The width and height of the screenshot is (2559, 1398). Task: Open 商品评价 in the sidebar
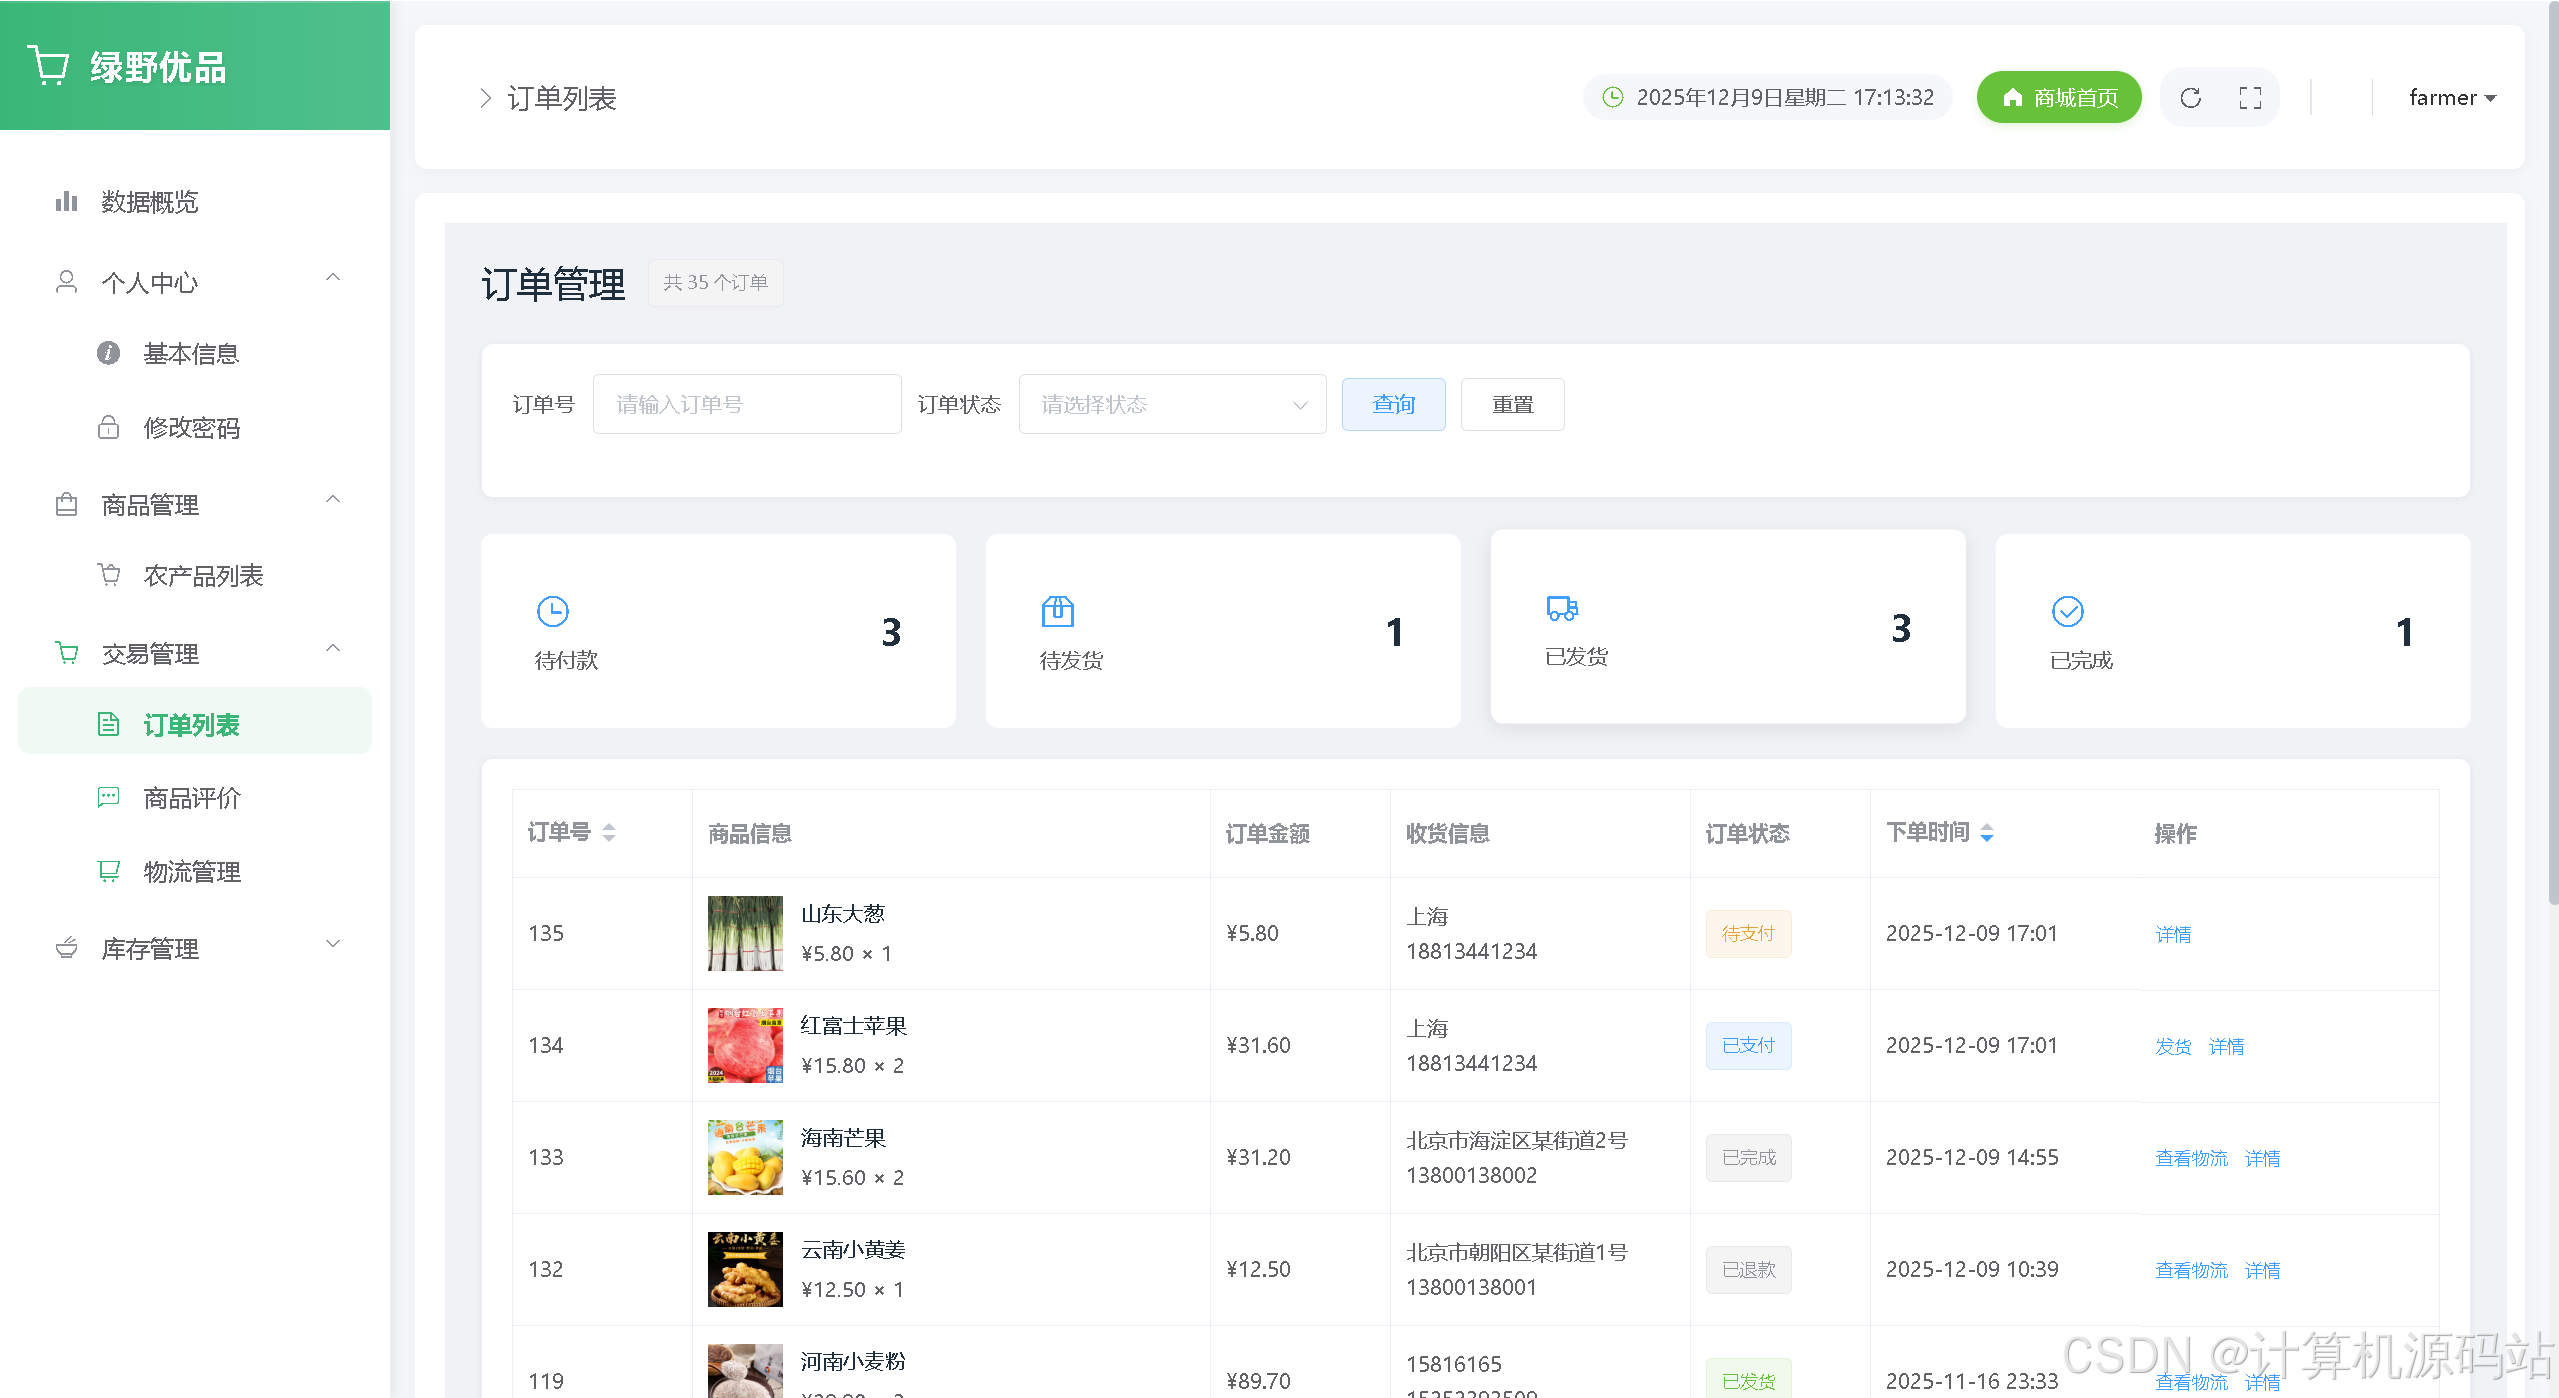pyautogui.click(x=192, y=798)
